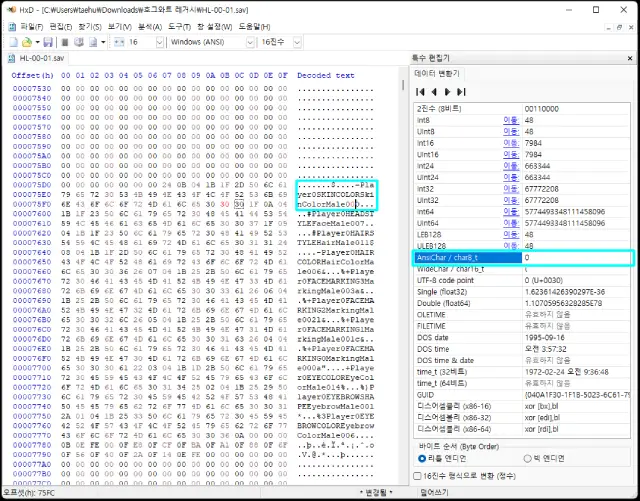Click the Open RAM chip toolbar icon
This screenshot has height=501, width=640.
(x=64, y=42)
